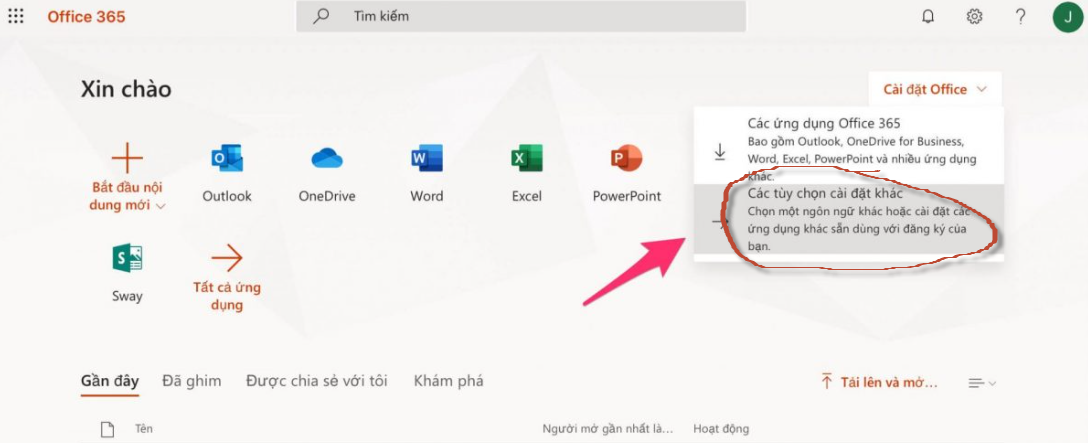This screenshot has height=443, width=1088.
Task: Expand the Cài đặt Office dropdown
Action: 935,89
